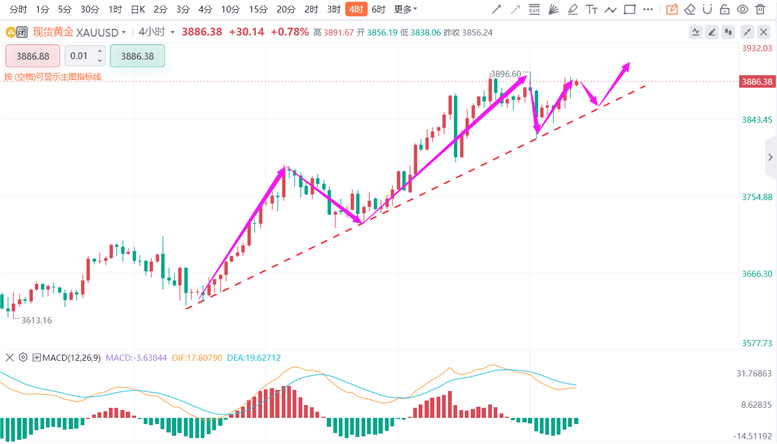Increase the 0.01 lot size stepper
The height and width of the screenshot is (444, 777).
click(98, 52)
